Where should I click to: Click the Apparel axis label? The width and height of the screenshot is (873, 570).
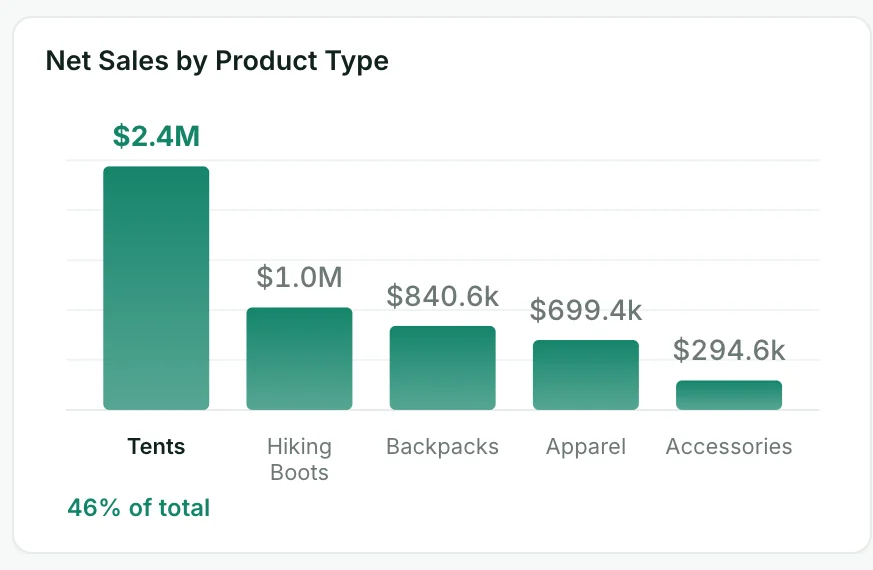click(x=586, y=447)
